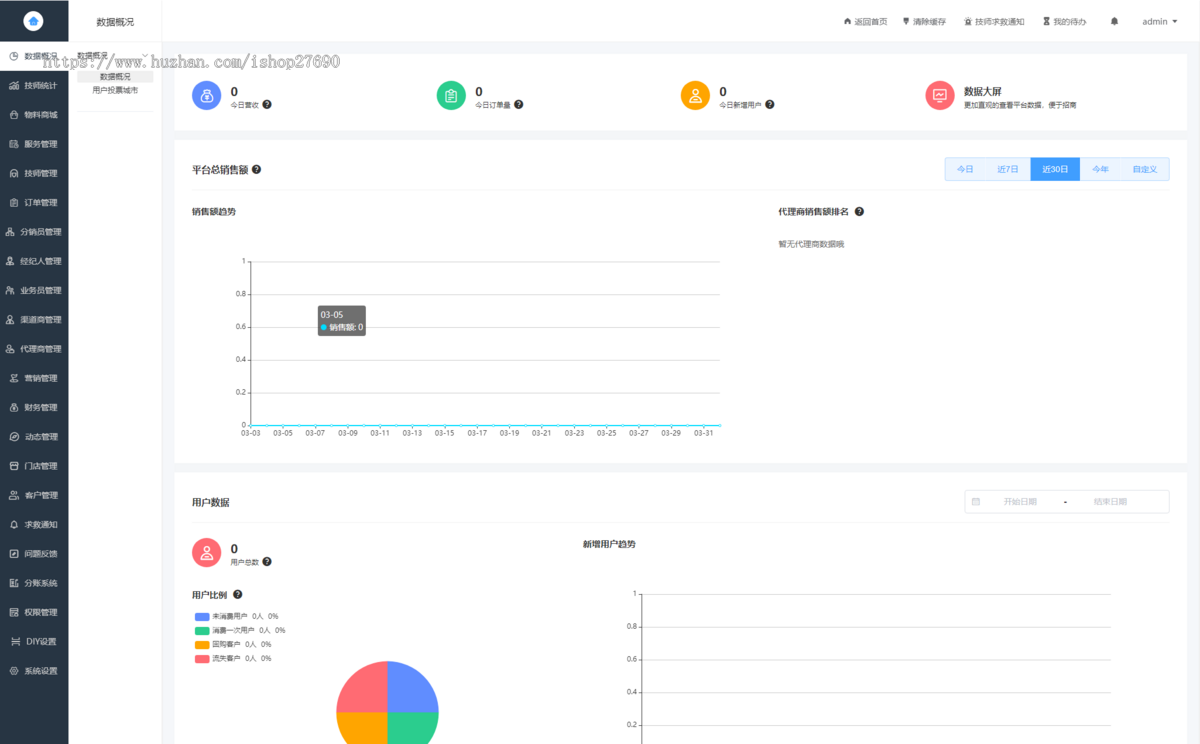Screen dimensions: 1200x744
Task: Open DIY设置 in the sidebar
Action: pos(34,641)
